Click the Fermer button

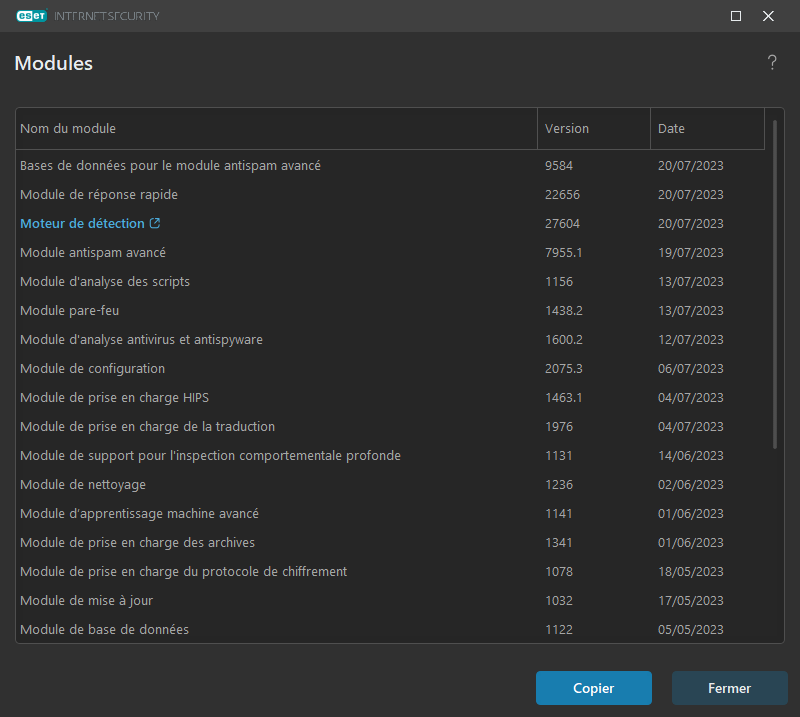[x=730, y=688]
